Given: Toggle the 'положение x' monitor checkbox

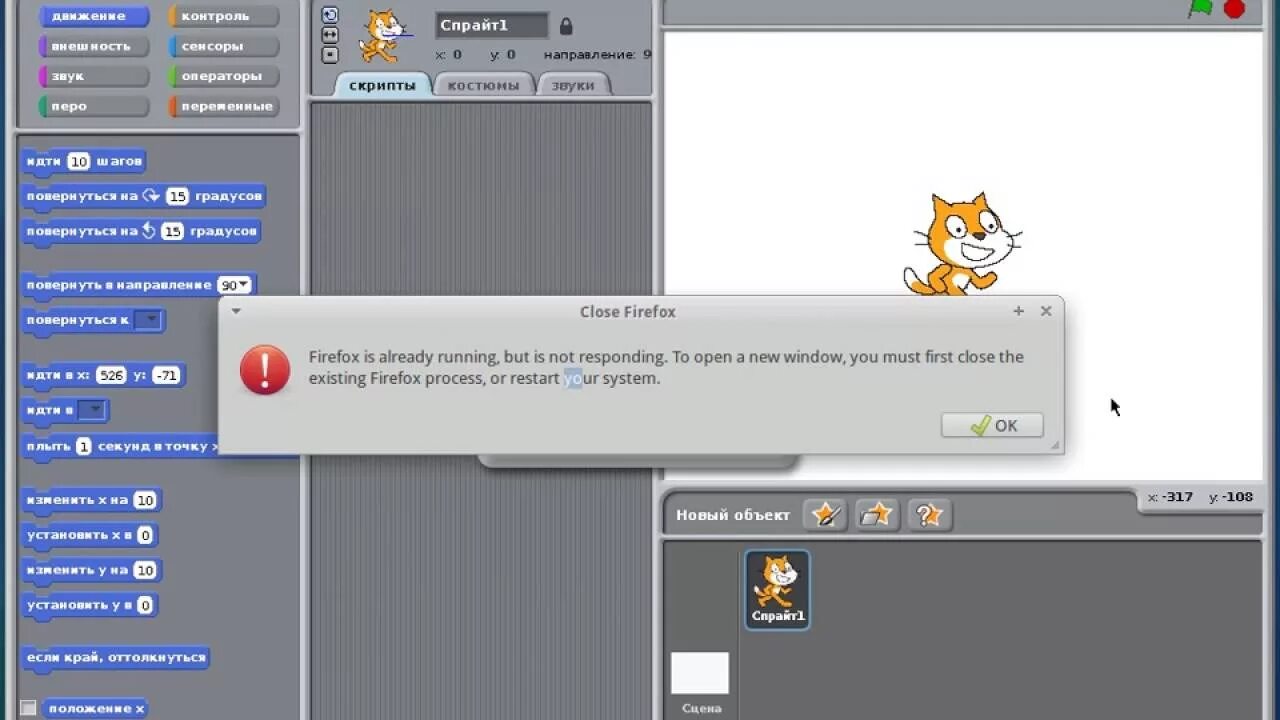Looking at the screenshot, I should (x=29, y=708).
